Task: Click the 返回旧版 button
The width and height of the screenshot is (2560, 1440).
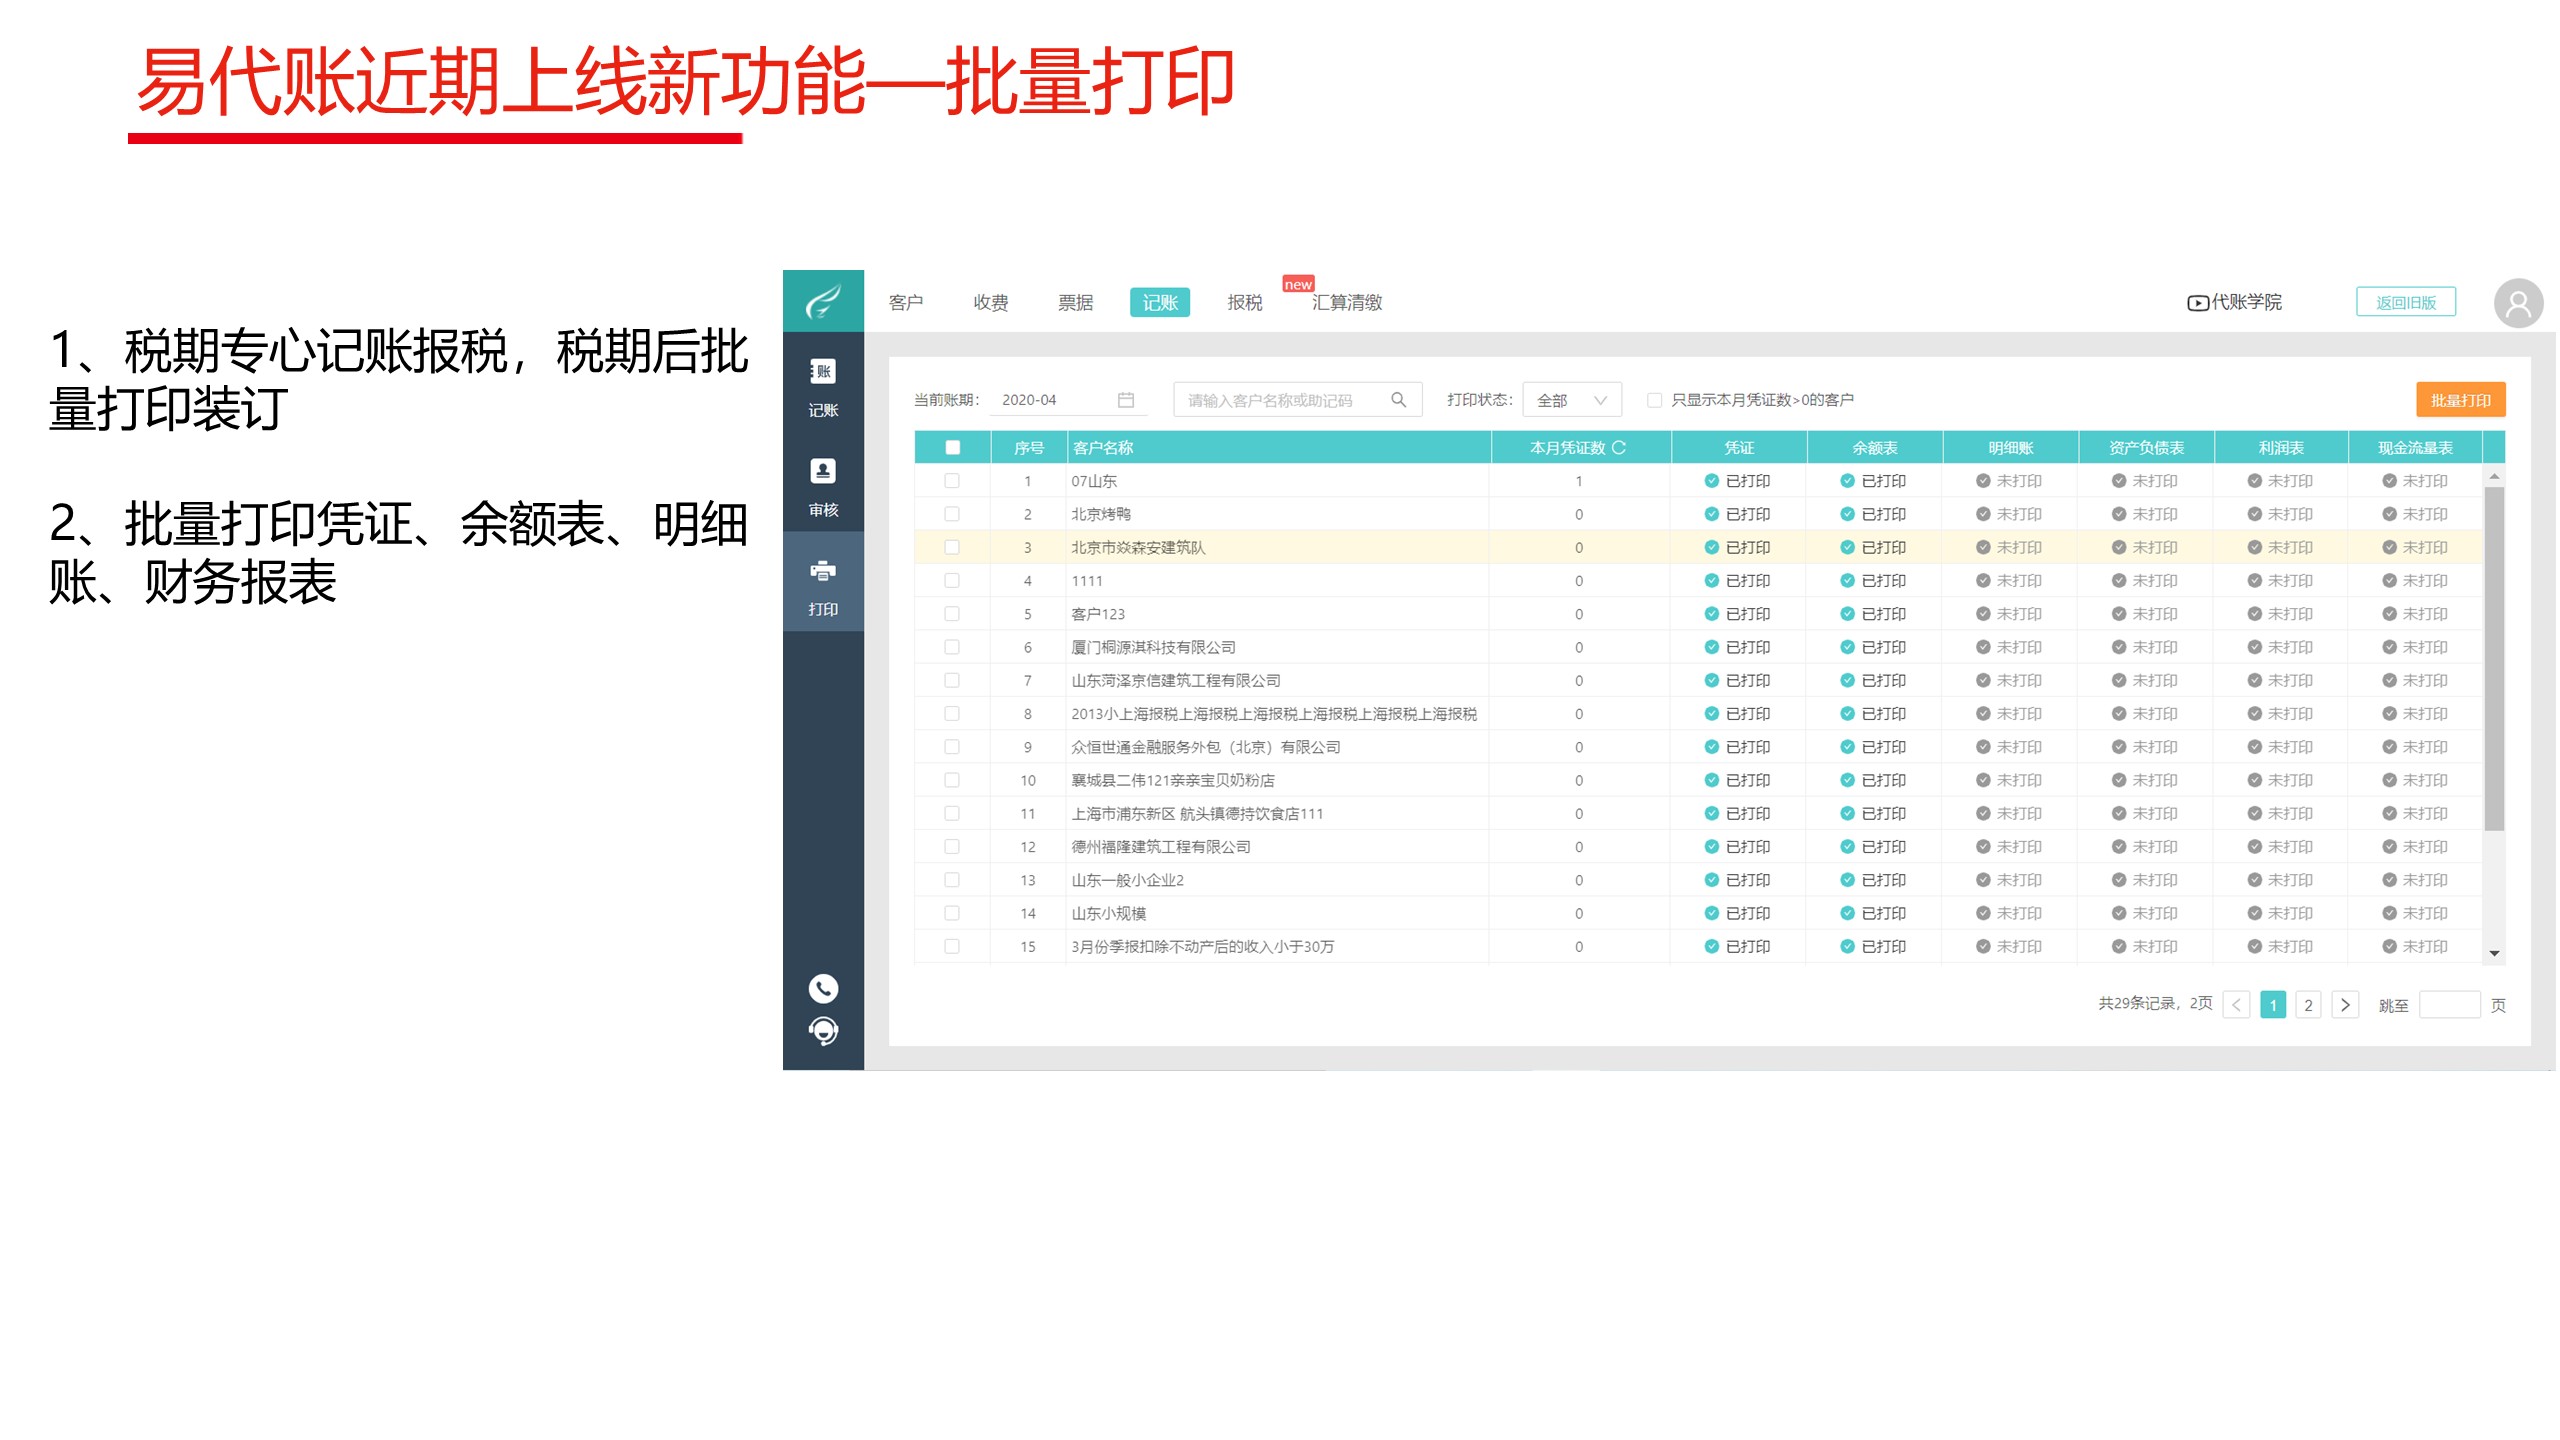Action: [2406, 302]
